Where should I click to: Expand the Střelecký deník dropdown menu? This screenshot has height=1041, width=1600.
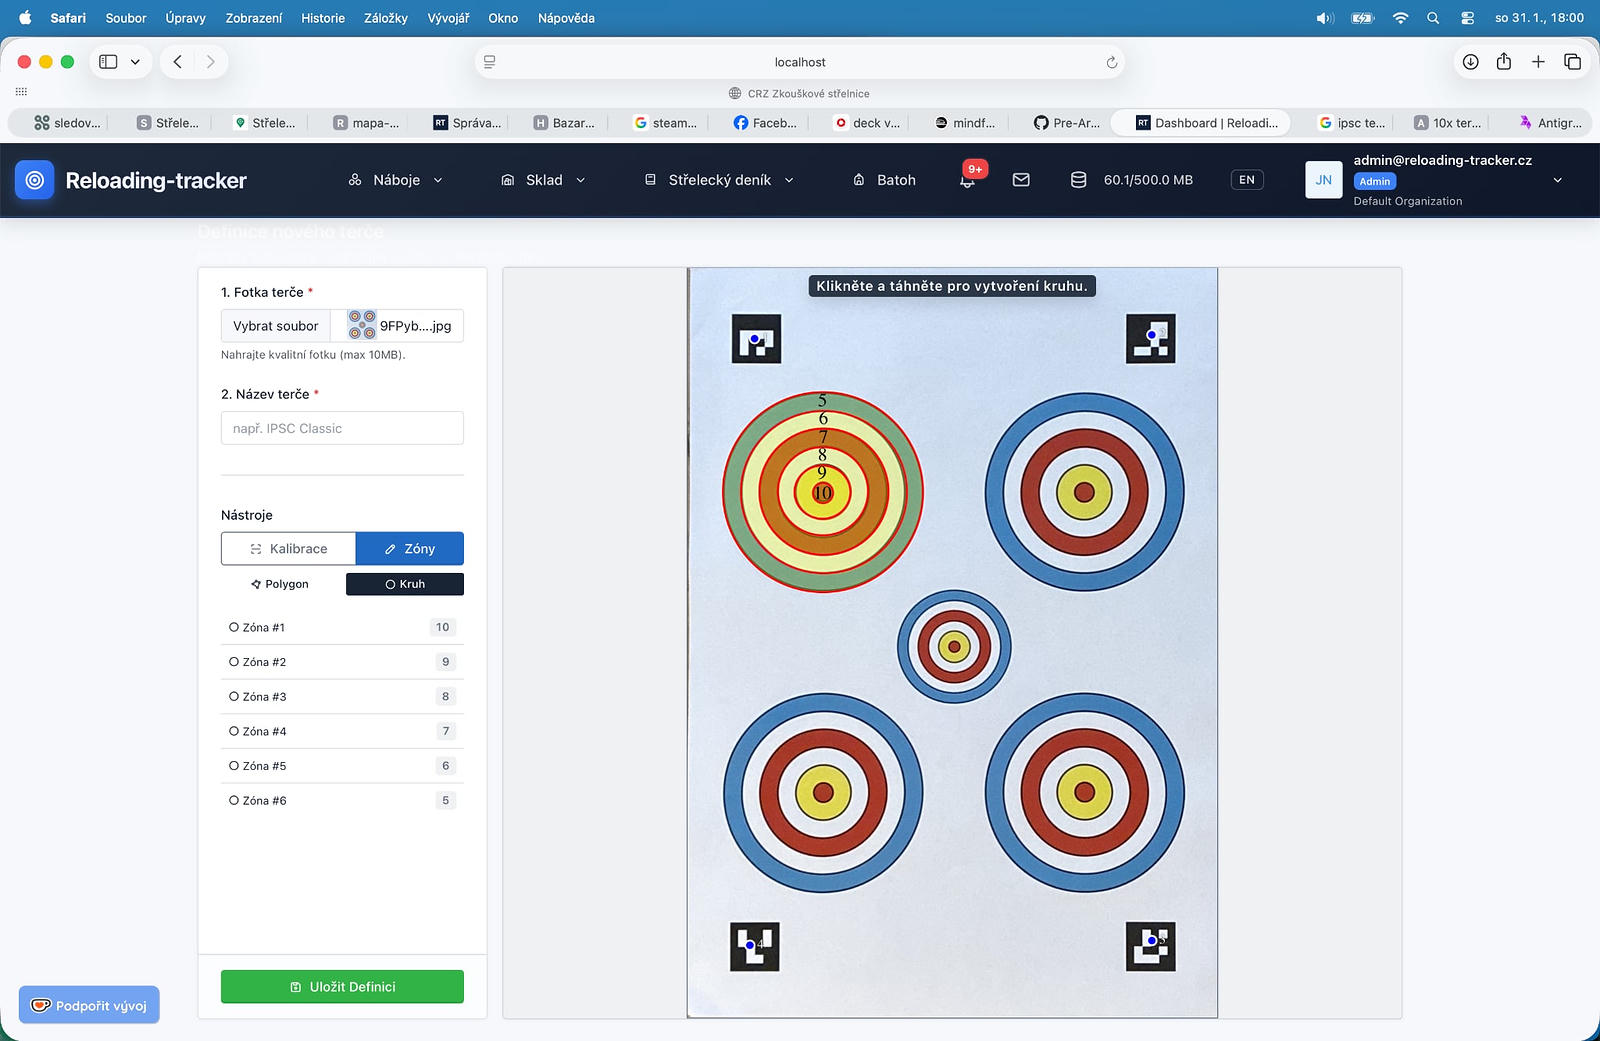click(719, 180)
